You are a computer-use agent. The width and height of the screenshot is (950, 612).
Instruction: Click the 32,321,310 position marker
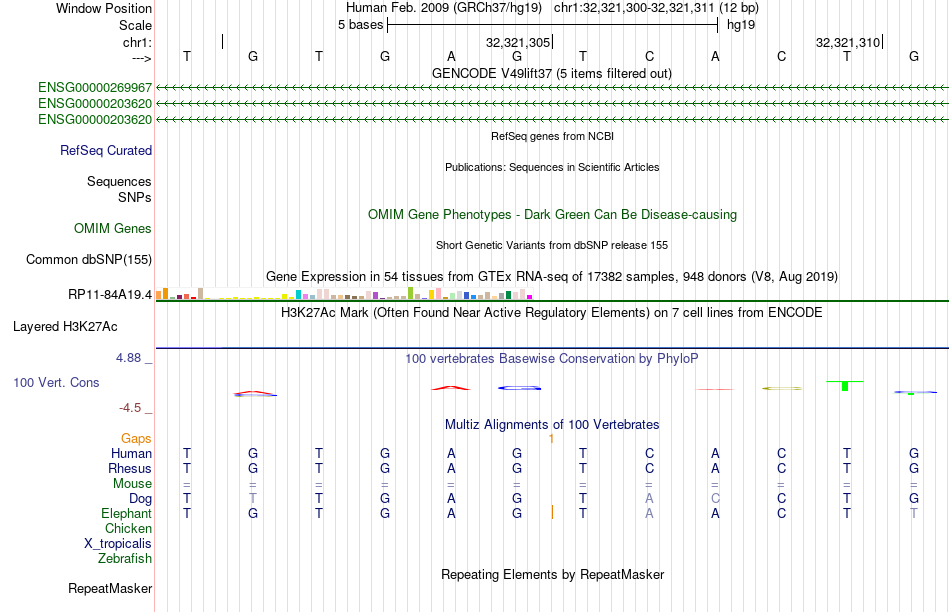coord(848,42)
